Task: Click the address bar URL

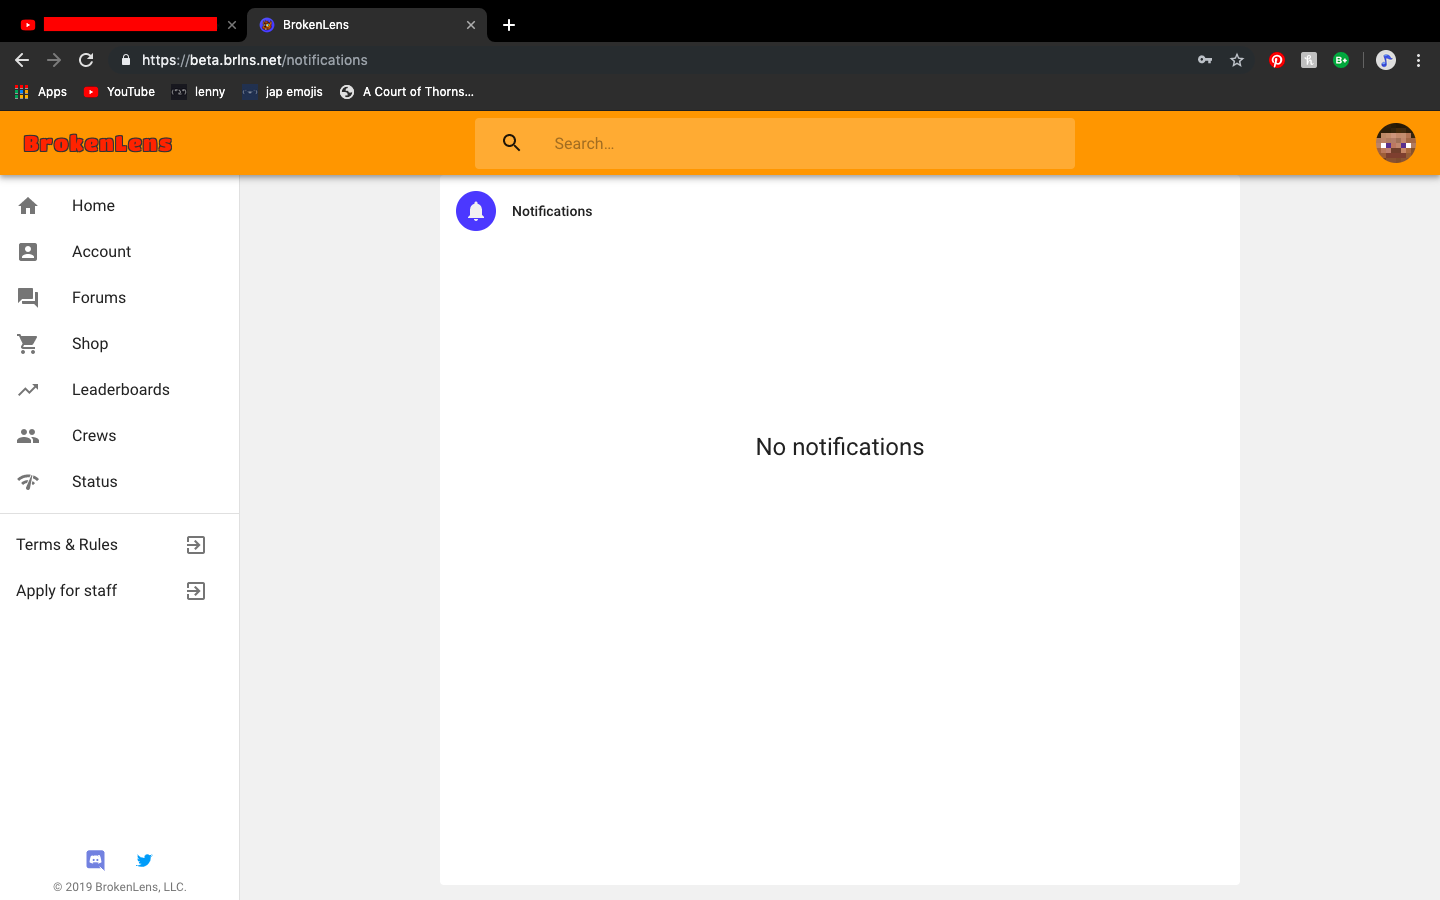Action: point(254,60)
